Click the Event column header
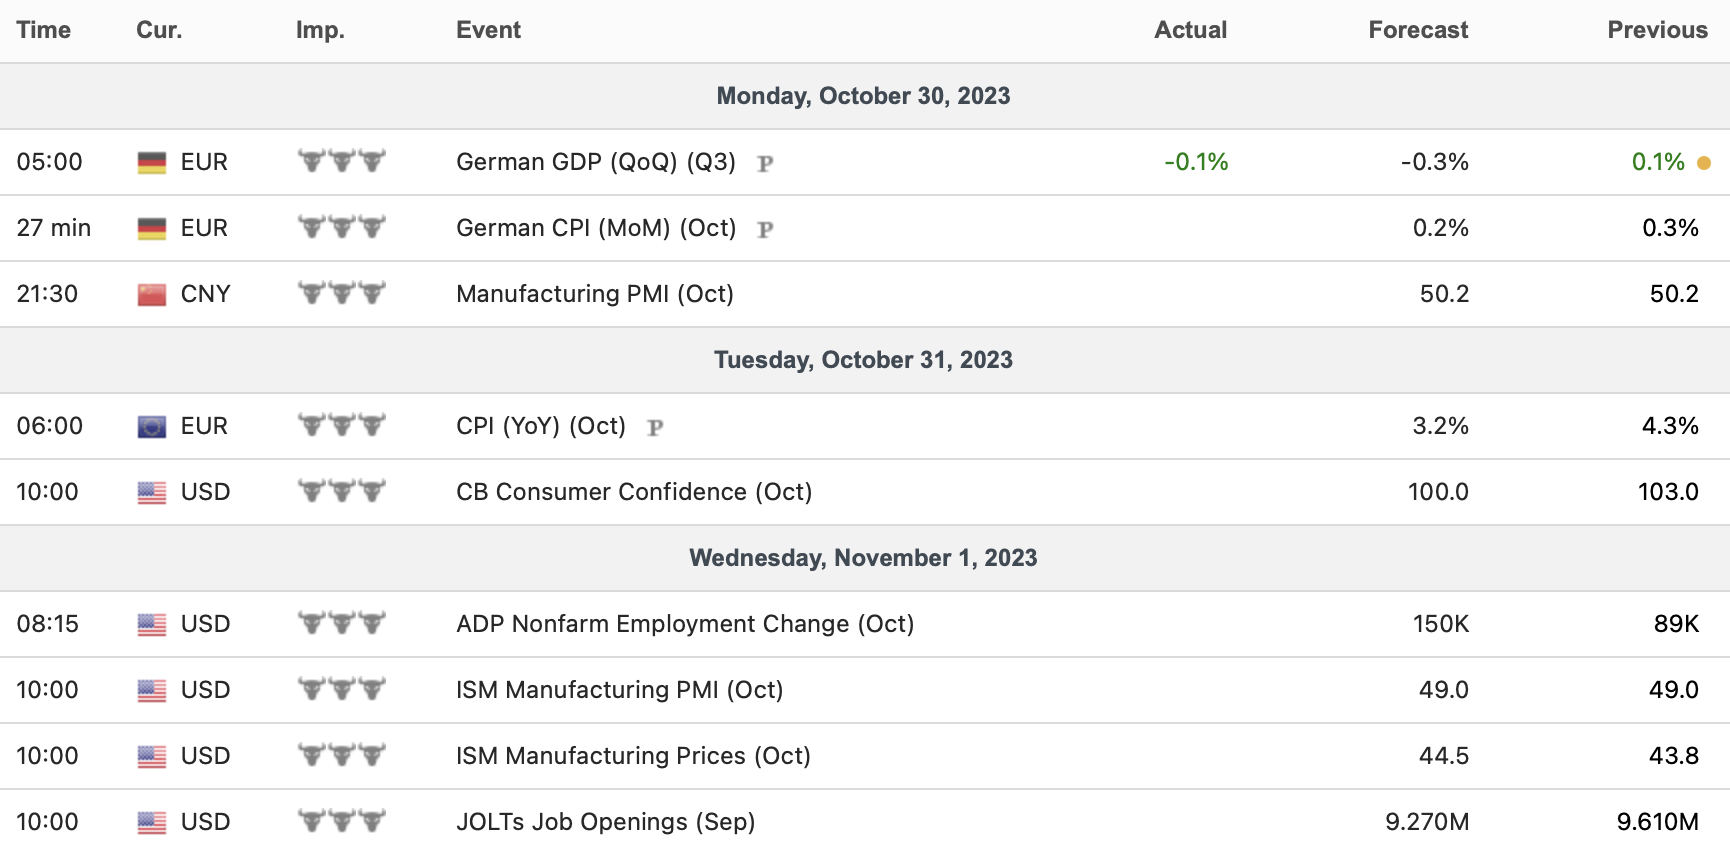The image size is (1730, 852). [488, 30]
